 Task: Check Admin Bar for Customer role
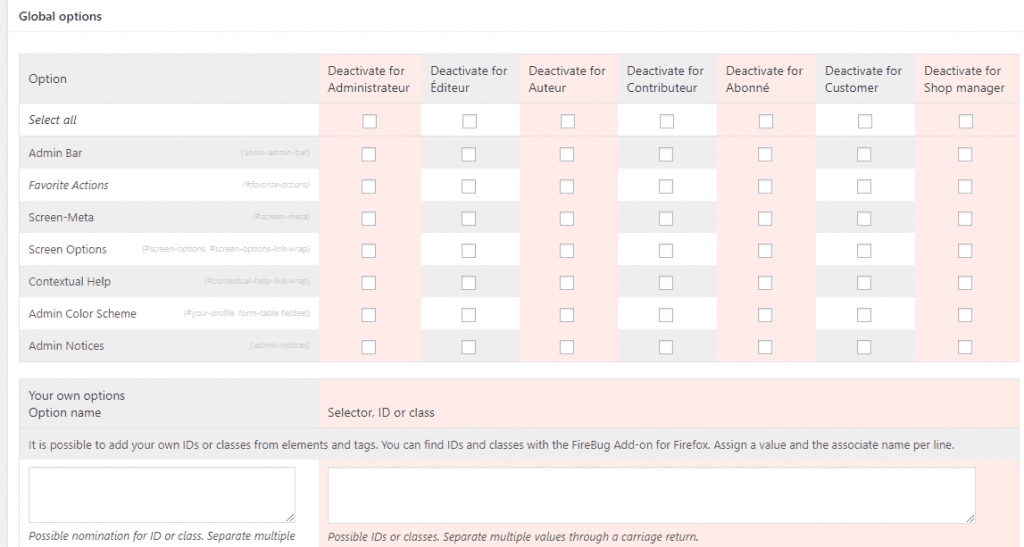pyautogui.click(x=864, y=154)
